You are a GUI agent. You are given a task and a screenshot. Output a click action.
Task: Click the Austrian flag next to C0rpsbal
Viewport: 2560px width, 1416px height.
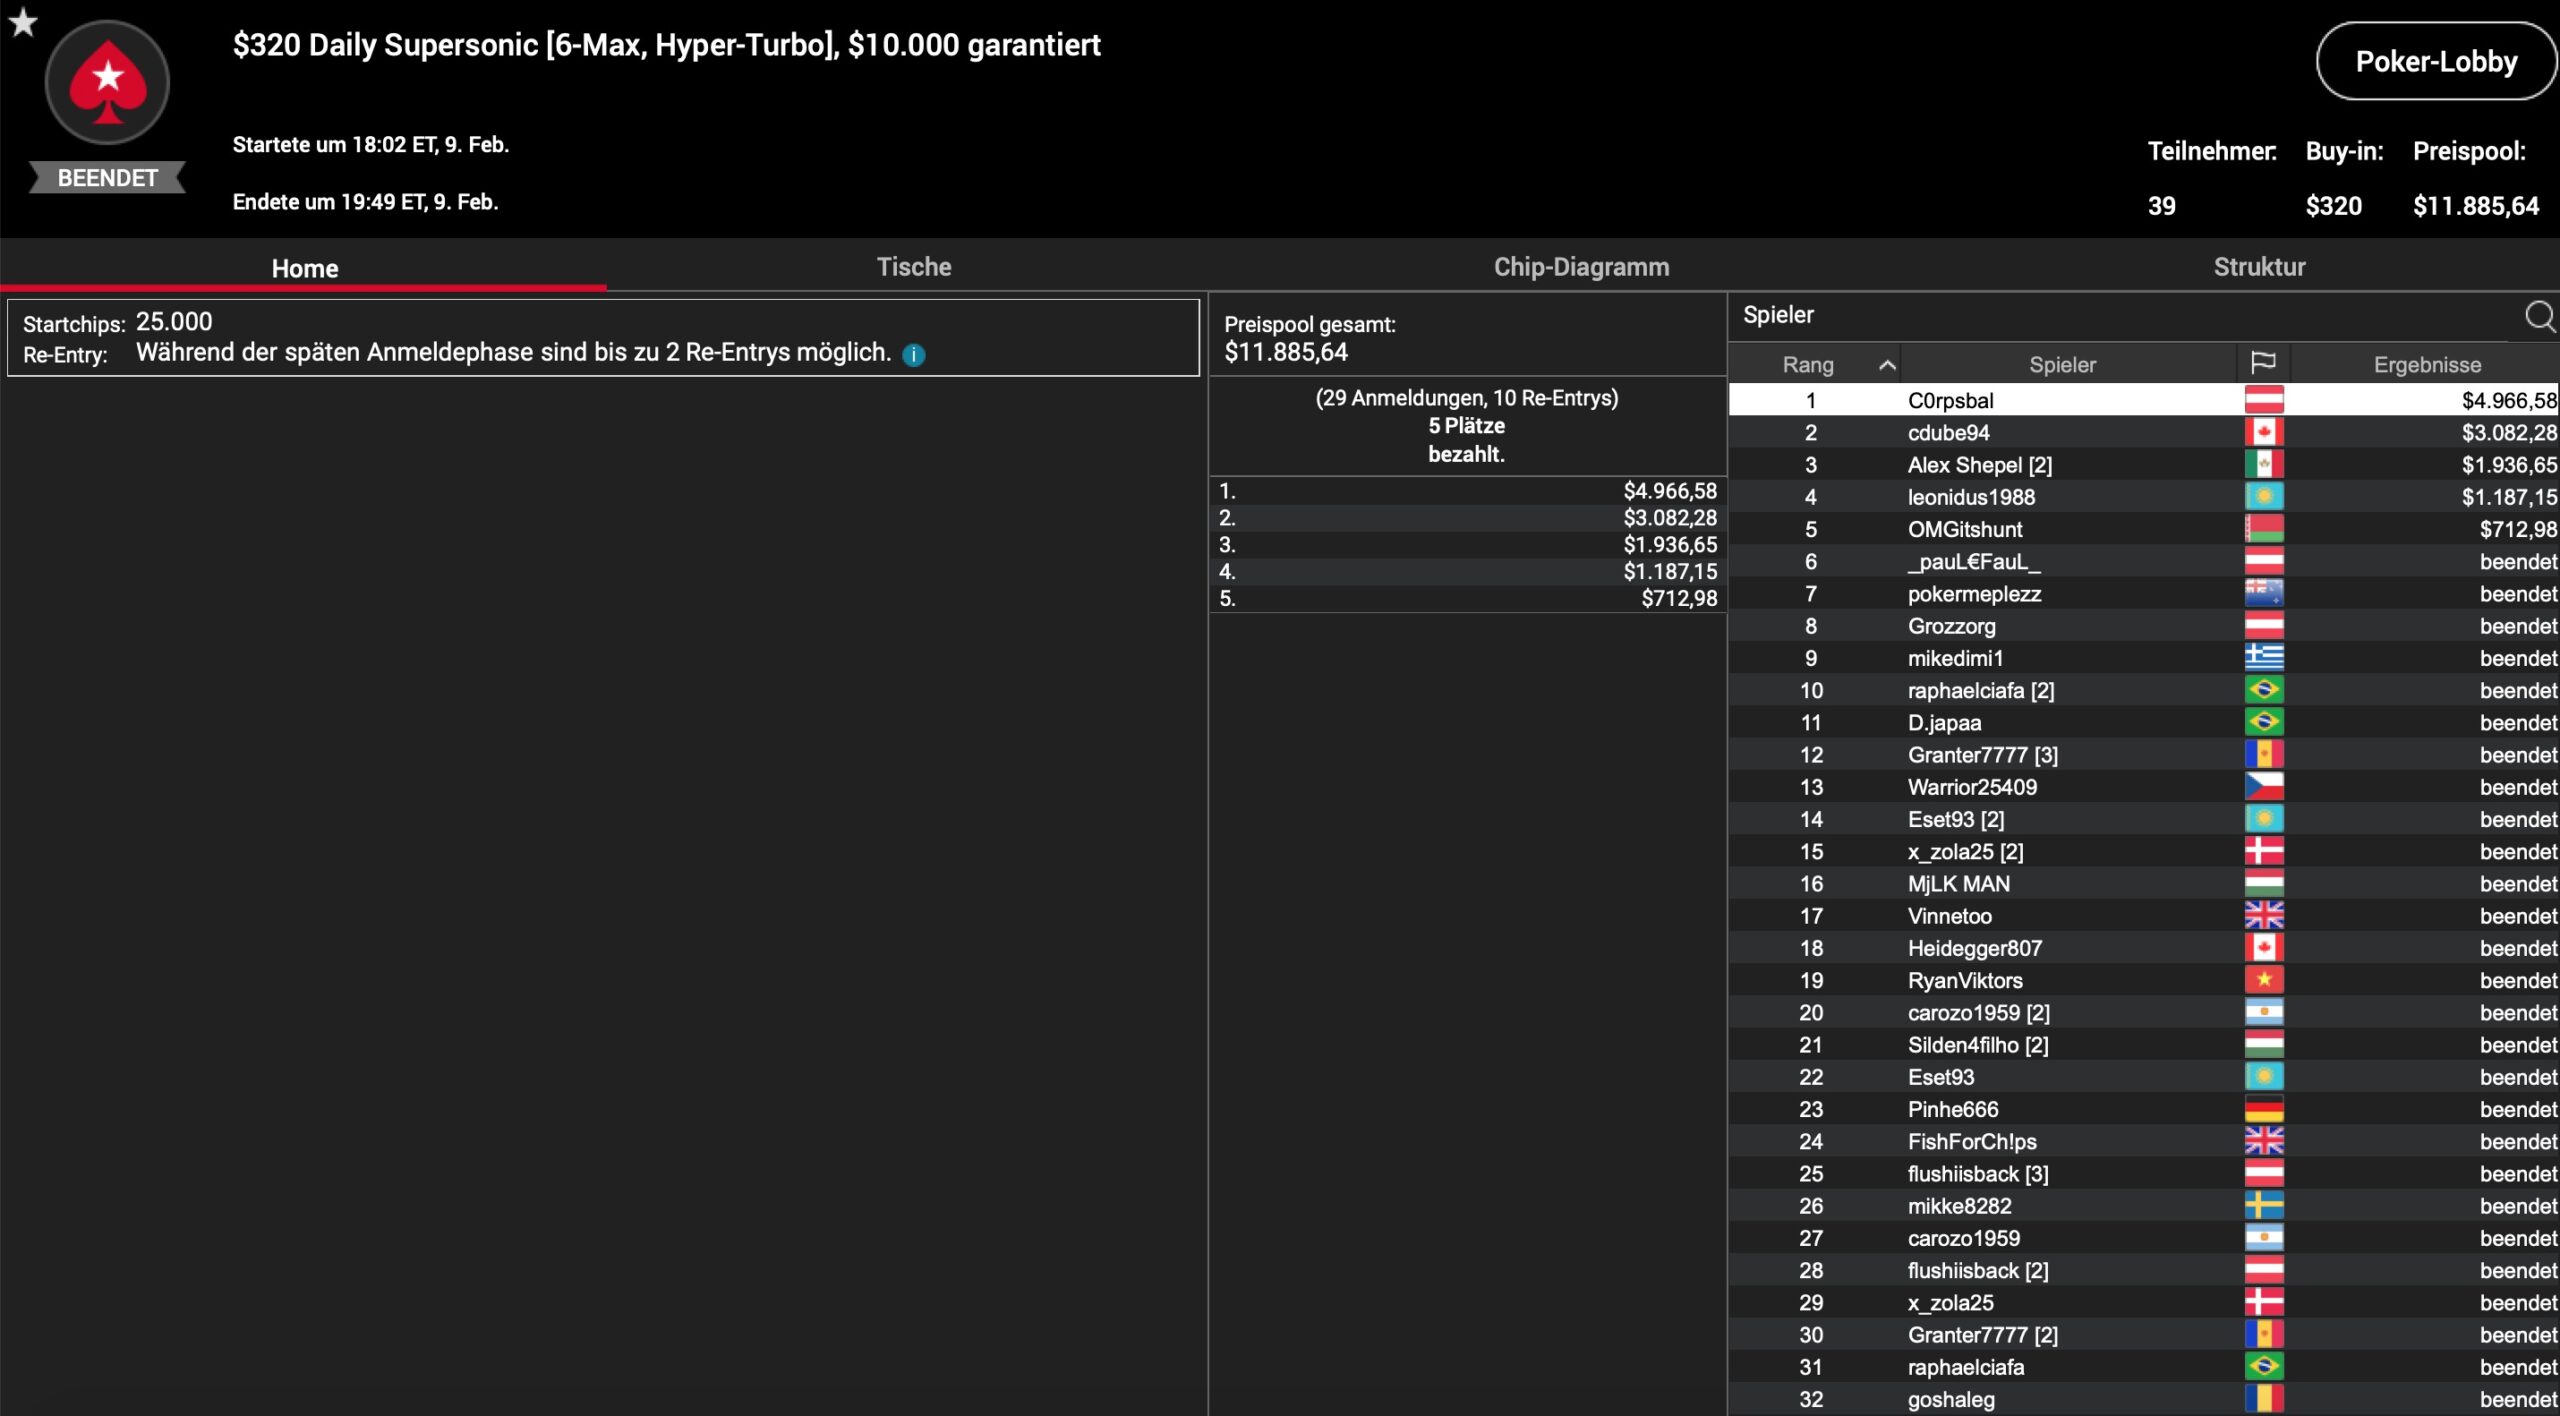click(x=2263, y=400)
